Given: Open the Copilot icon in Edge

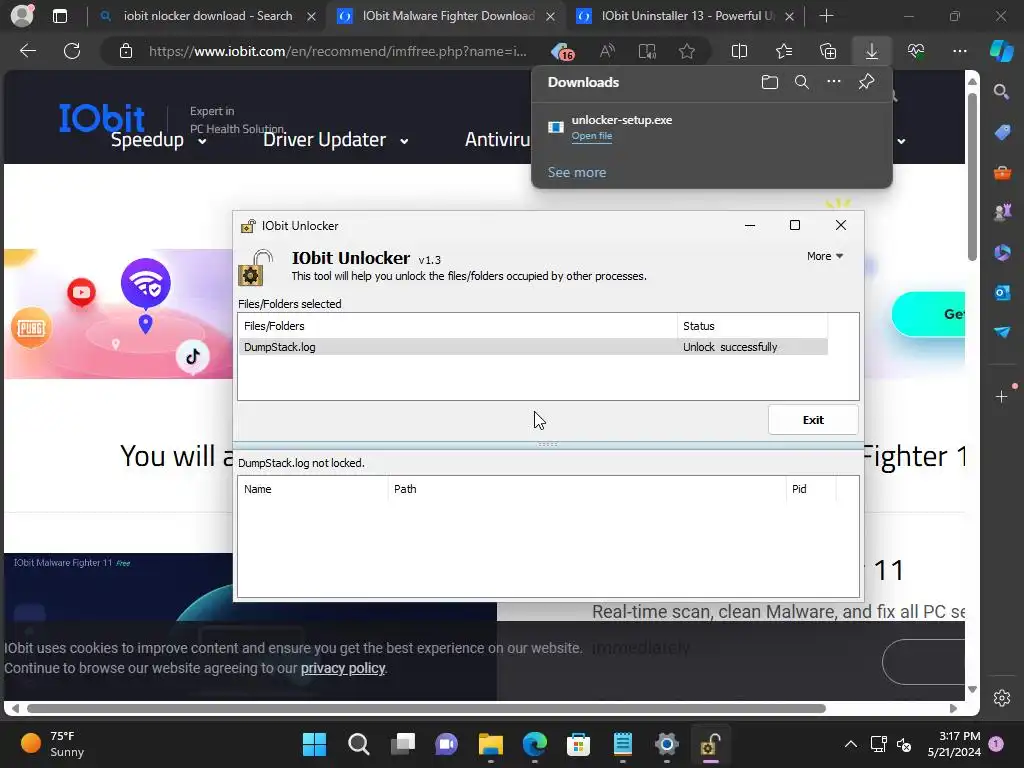Looking at the screenshot, I should pos(1001,51).
